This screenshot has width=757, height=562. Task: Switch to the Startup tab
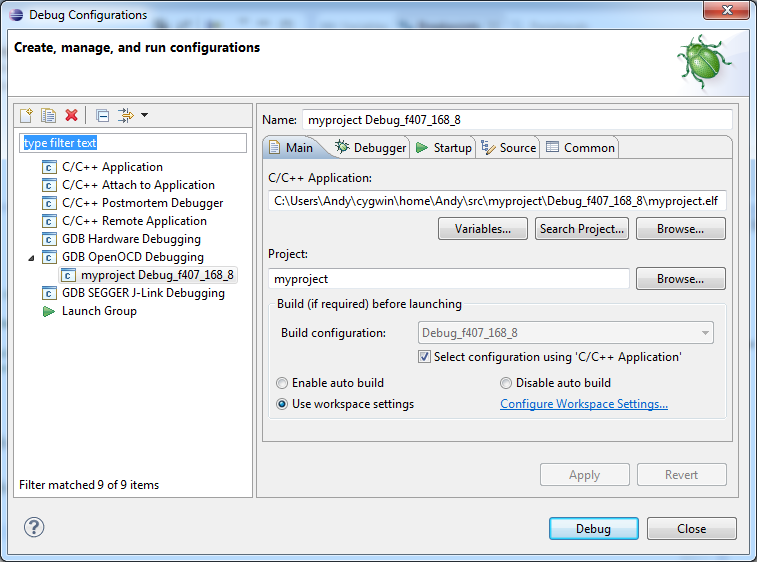pyautogui.click(x=444, y=147)
